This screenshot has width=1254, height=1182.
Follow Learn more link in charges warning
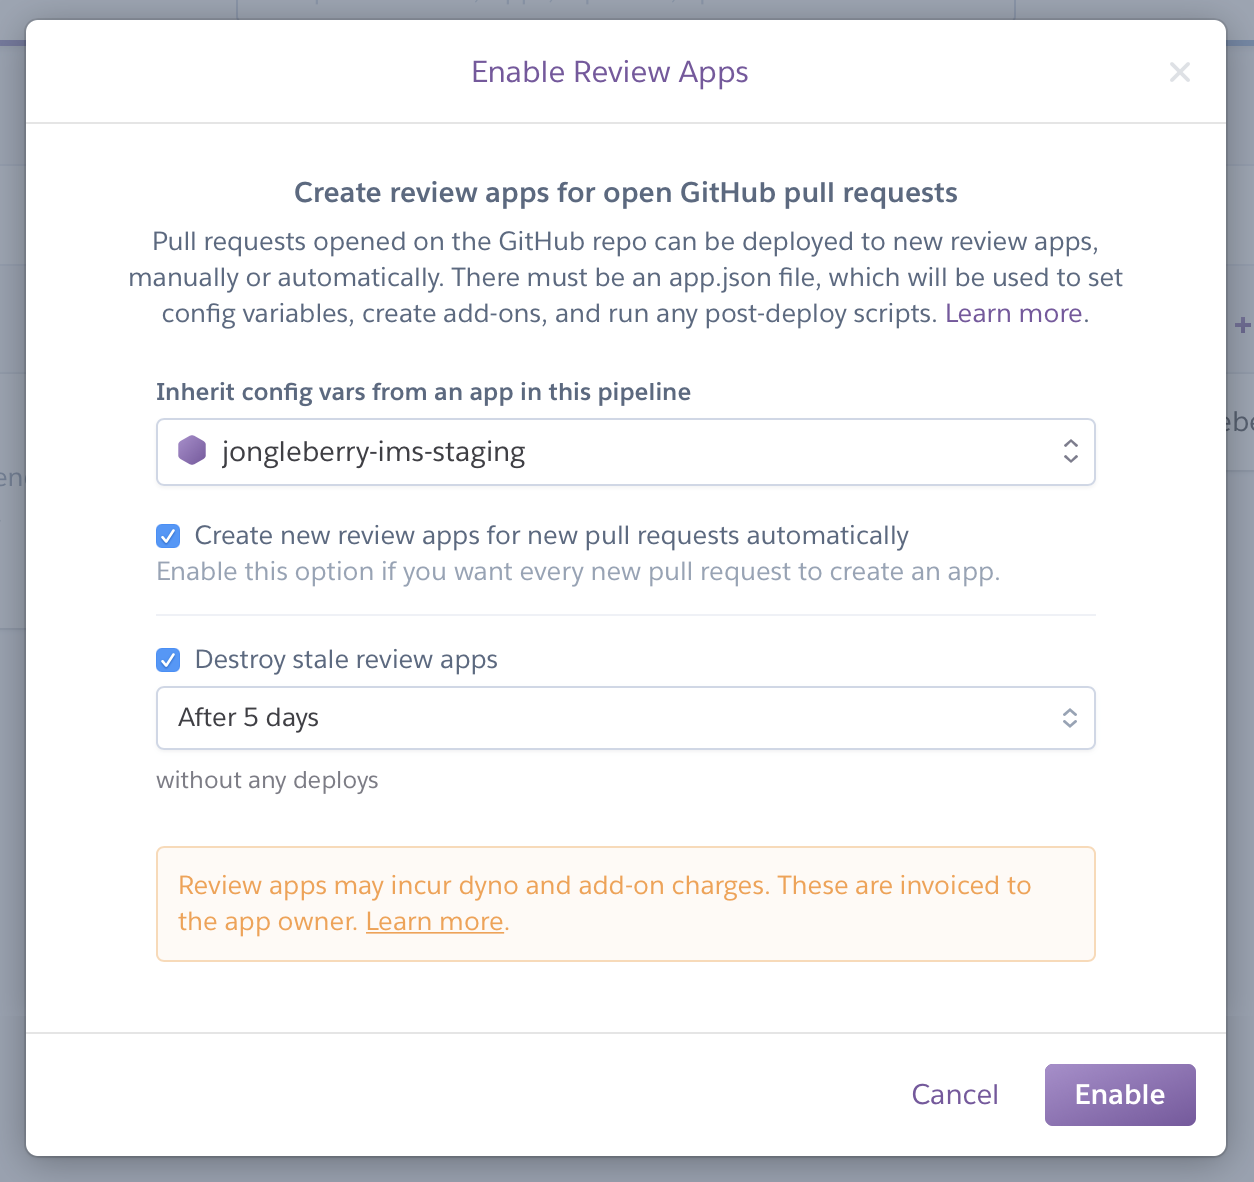[x=434, y=921]
